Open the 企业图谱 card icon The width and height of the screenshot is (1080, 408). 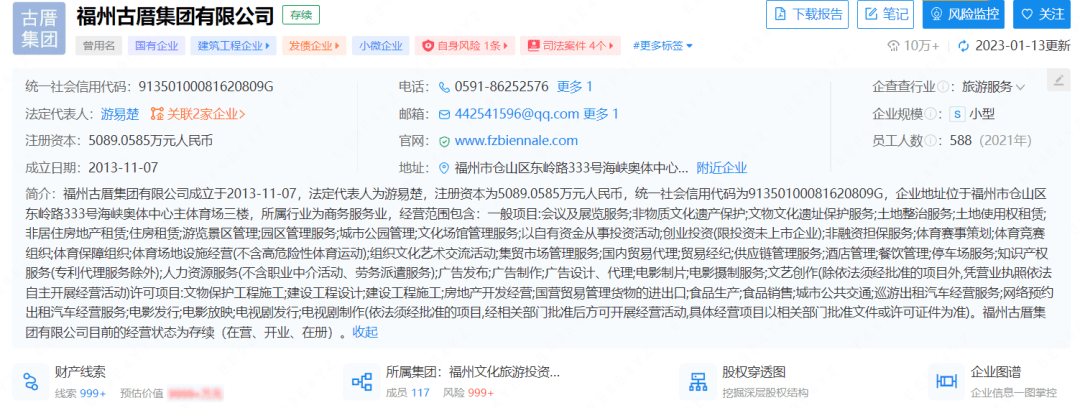[946, 381]
